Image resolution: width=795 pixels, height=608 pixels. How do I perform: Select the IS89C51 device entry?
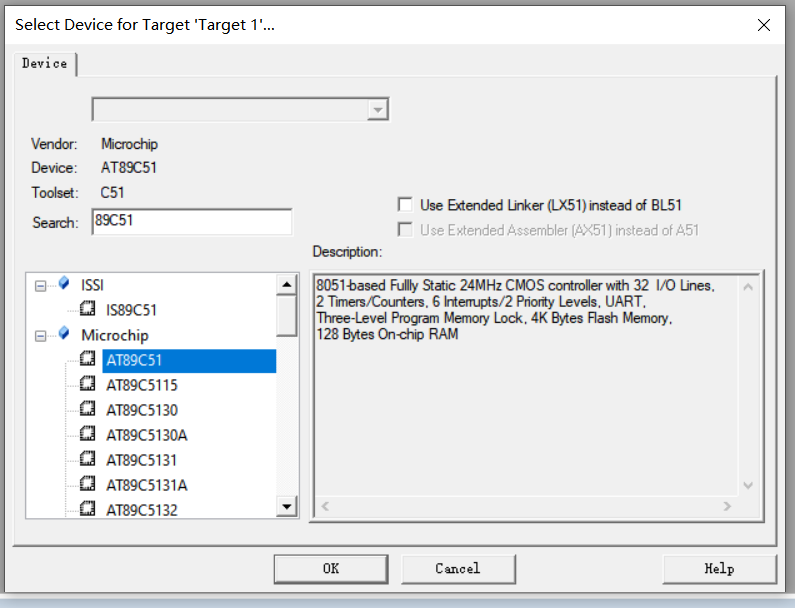(131, 310)
